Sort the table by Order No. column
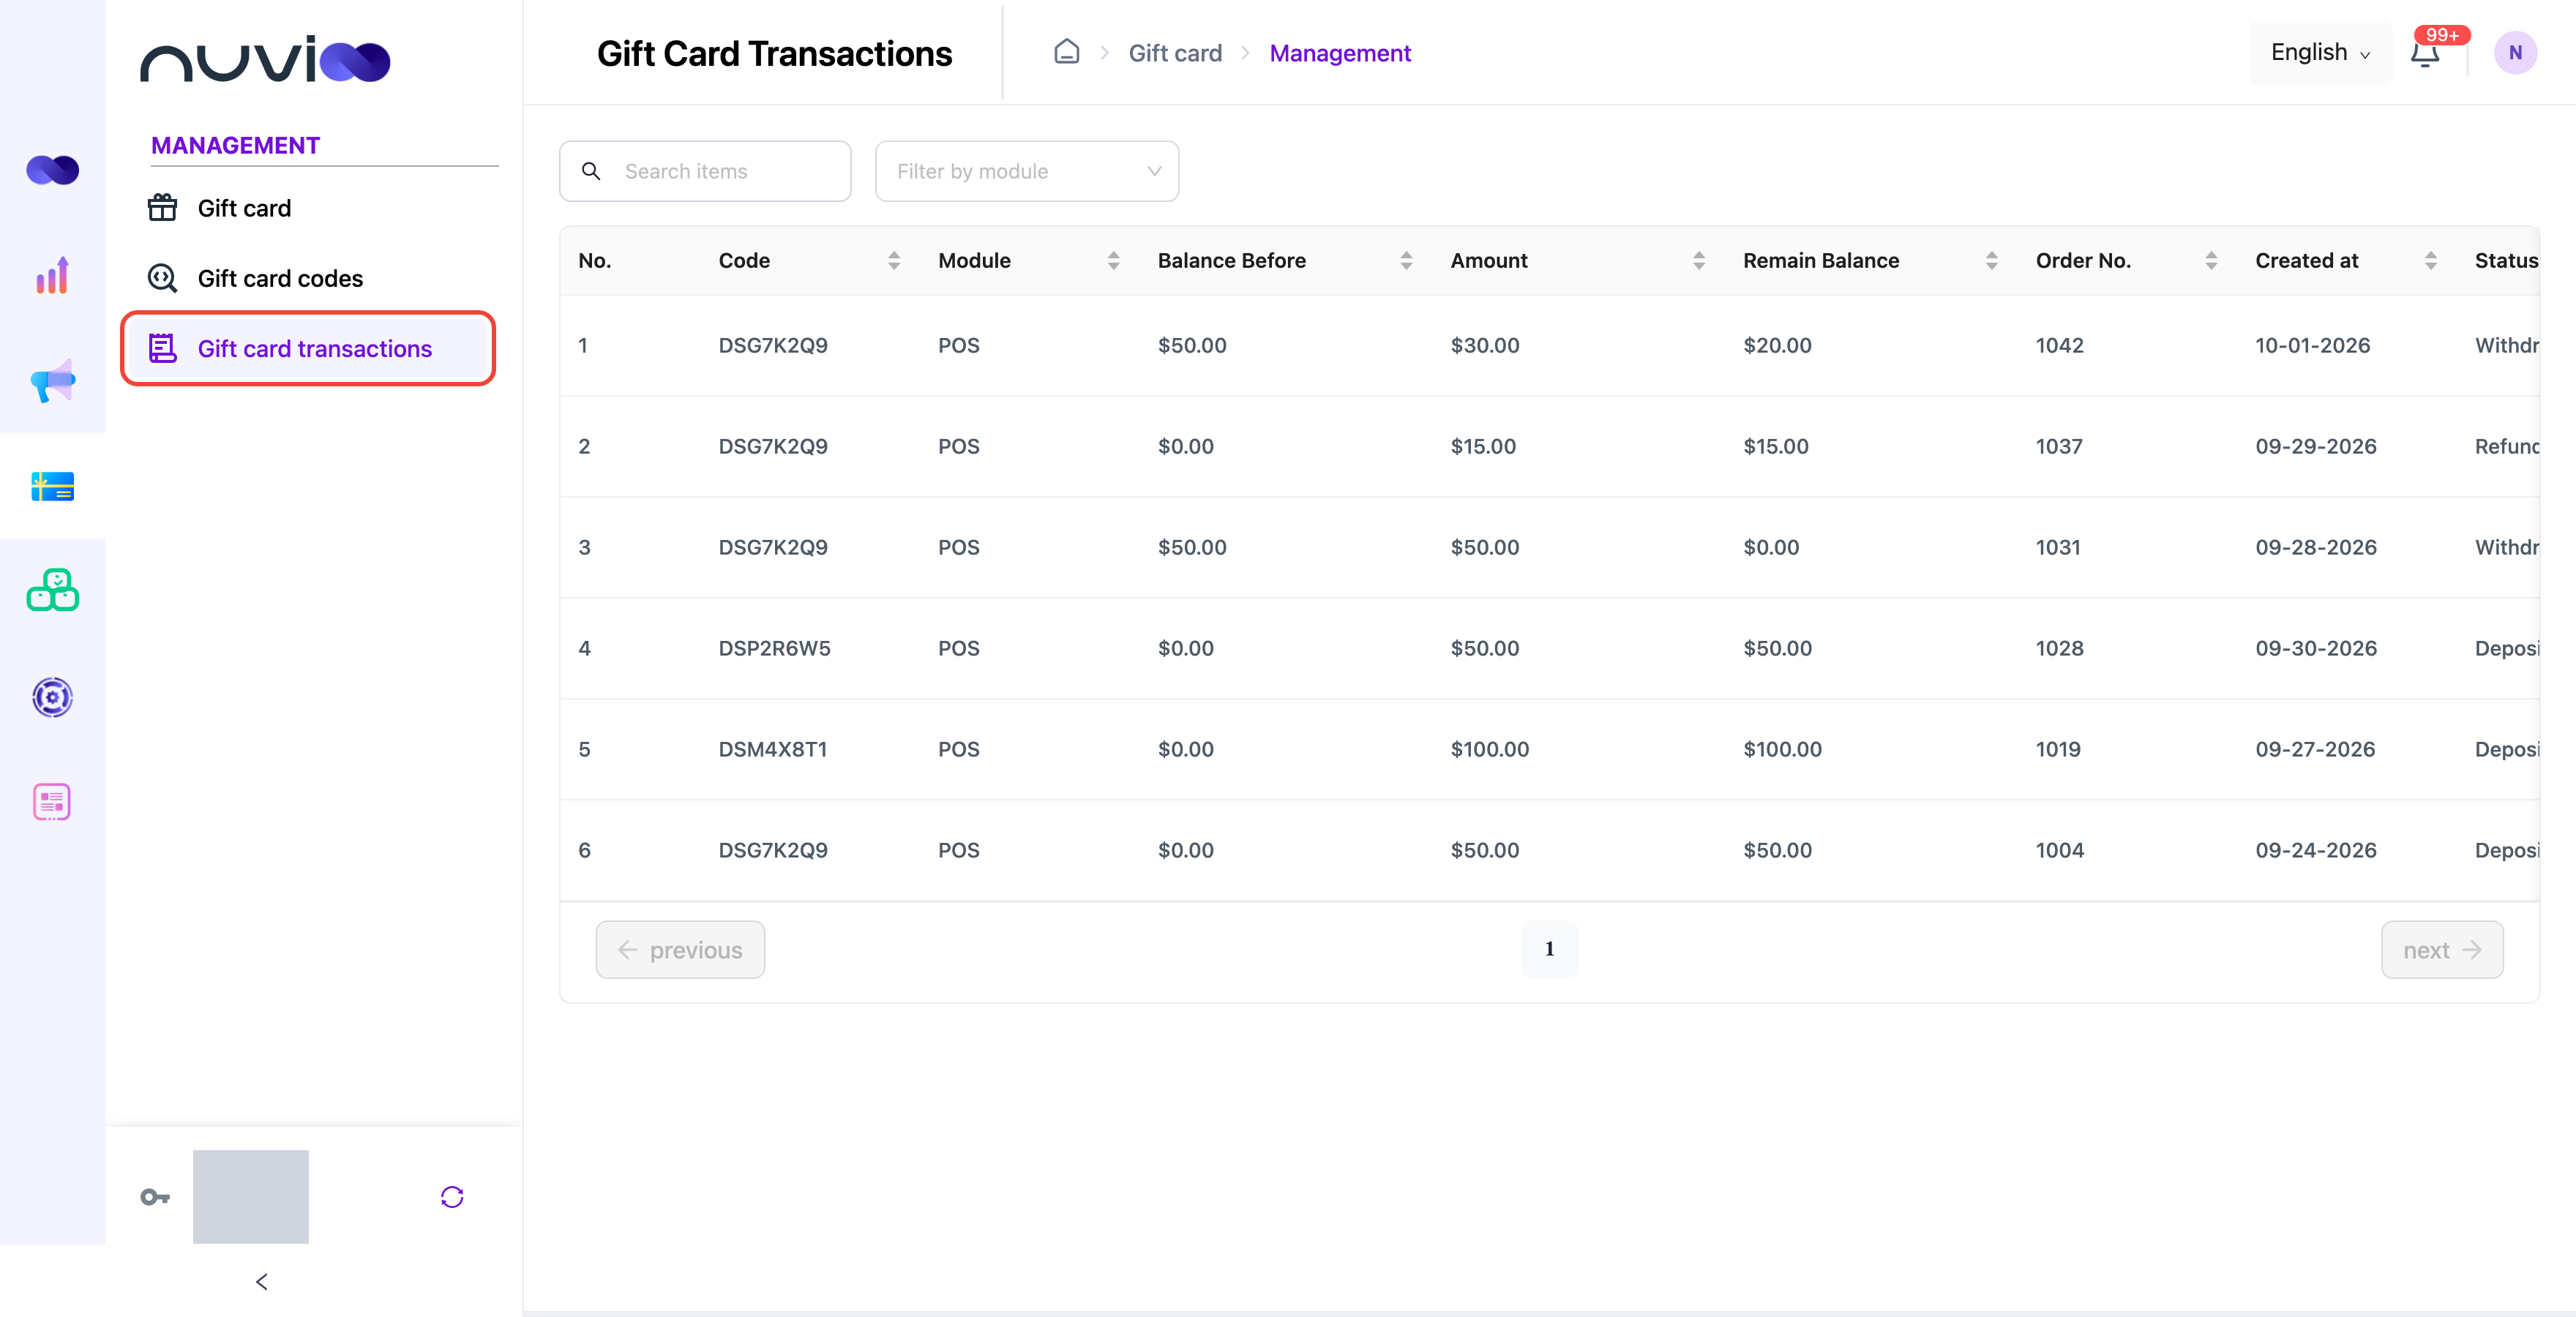Image resolution: width=2576 pixels, height=1317 pixels. pos(2211,261)
